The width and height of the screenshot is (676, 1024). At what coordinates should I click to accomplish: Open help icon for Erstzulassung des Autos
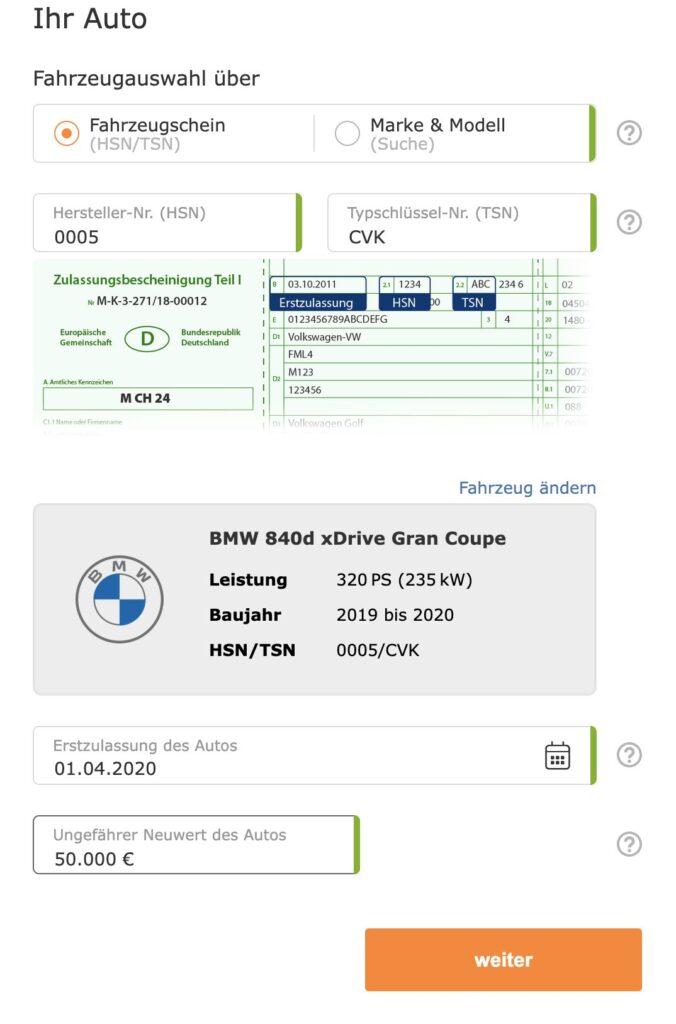coord(629,755)
